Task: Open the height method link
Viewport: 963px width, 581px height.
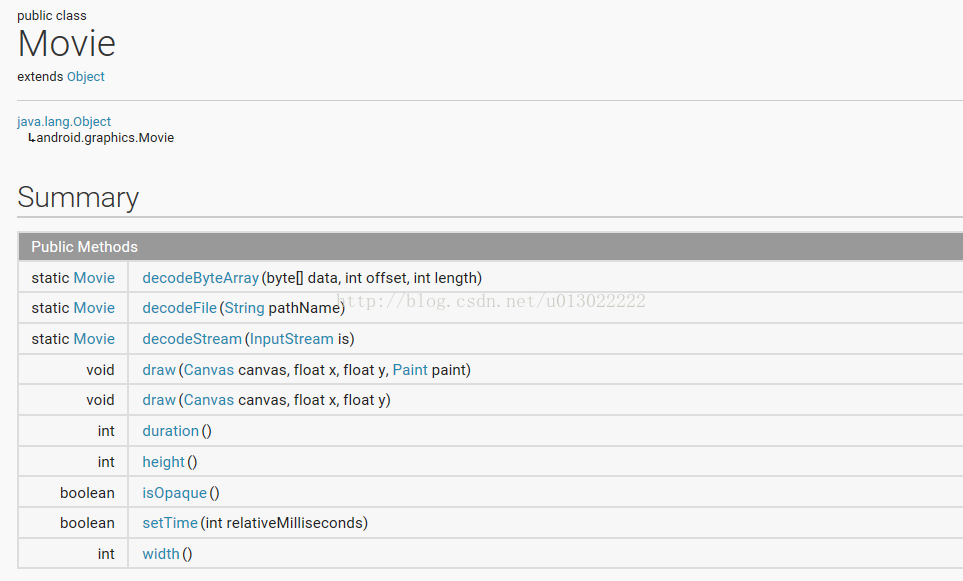Action: [x=163, y=462]
